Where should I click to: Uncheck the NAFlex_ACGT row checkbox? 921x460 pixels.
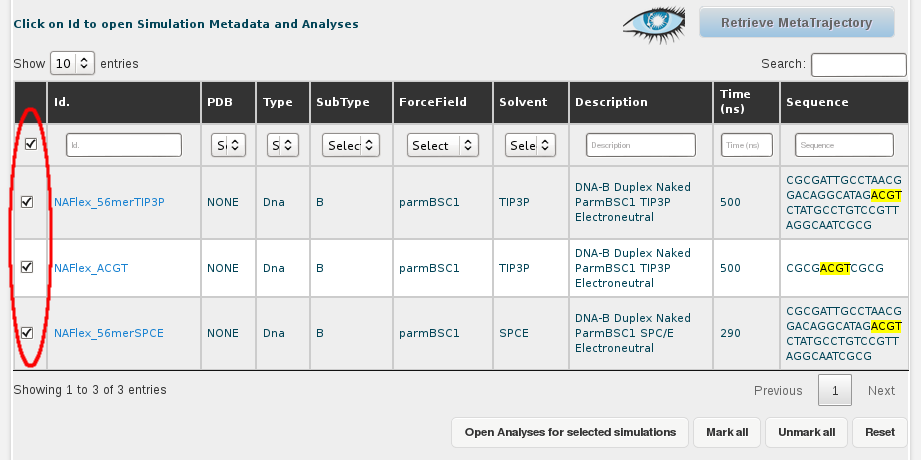pos(27,267)
